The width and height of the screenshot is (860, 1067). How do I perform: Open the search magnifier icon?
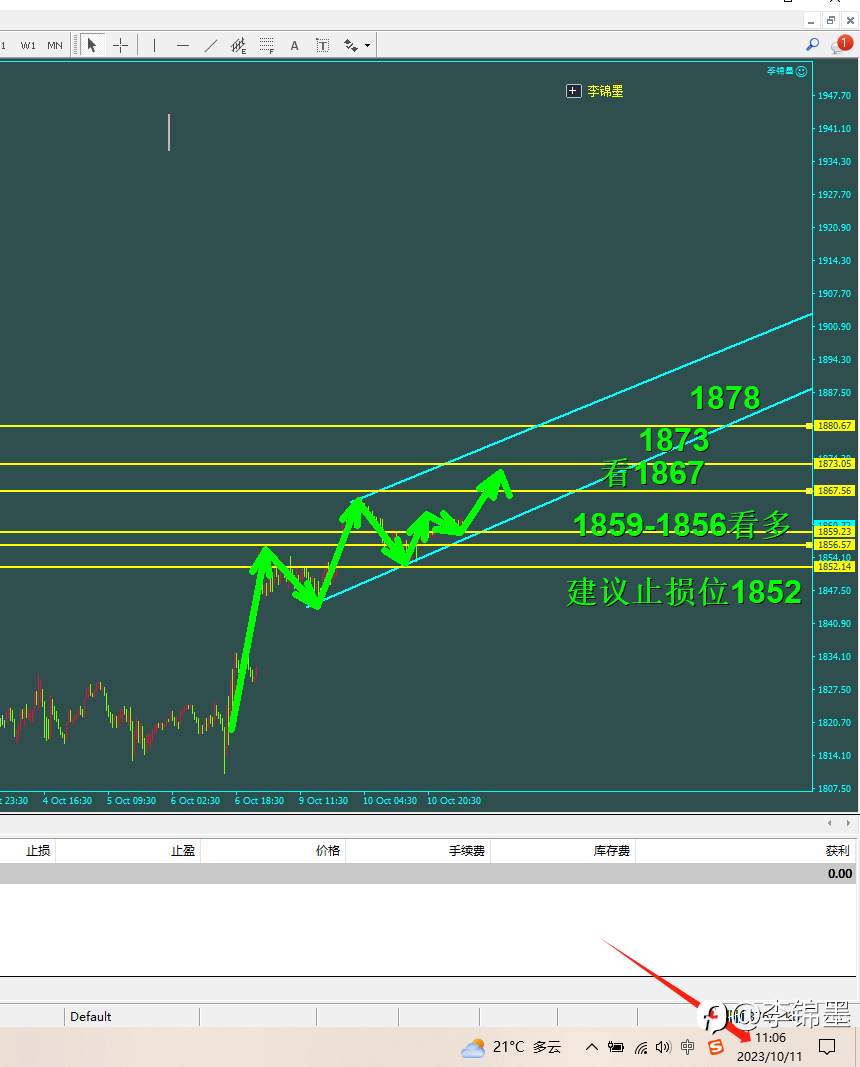coord(812,44)
